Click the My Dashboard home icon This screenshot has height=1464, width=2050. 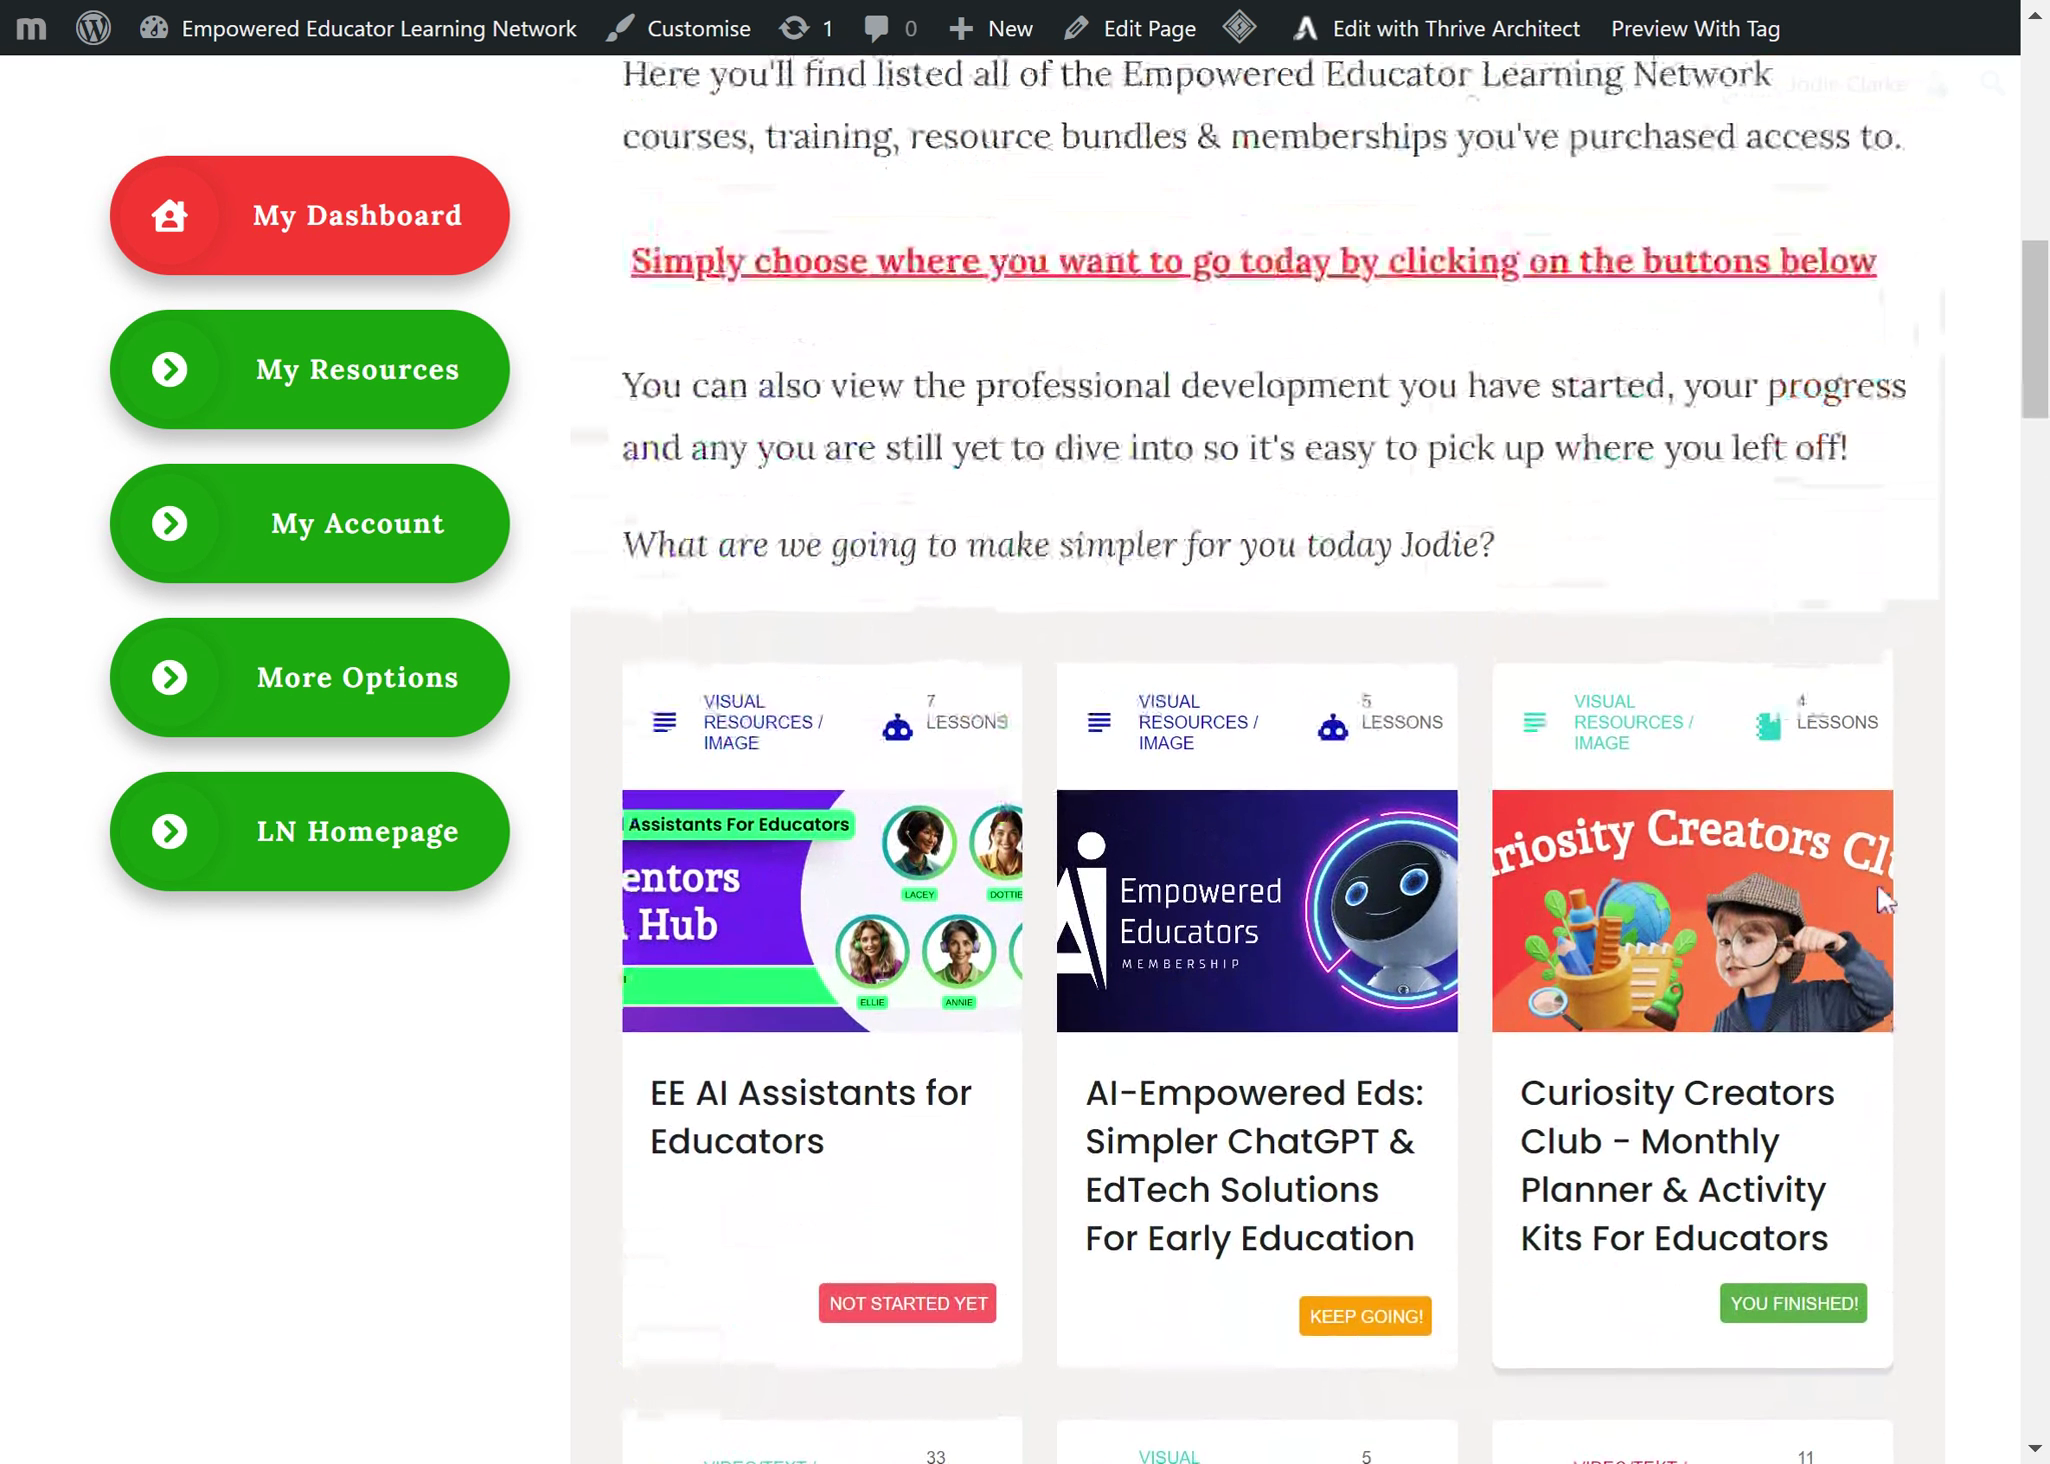click(x=170, y=215)
